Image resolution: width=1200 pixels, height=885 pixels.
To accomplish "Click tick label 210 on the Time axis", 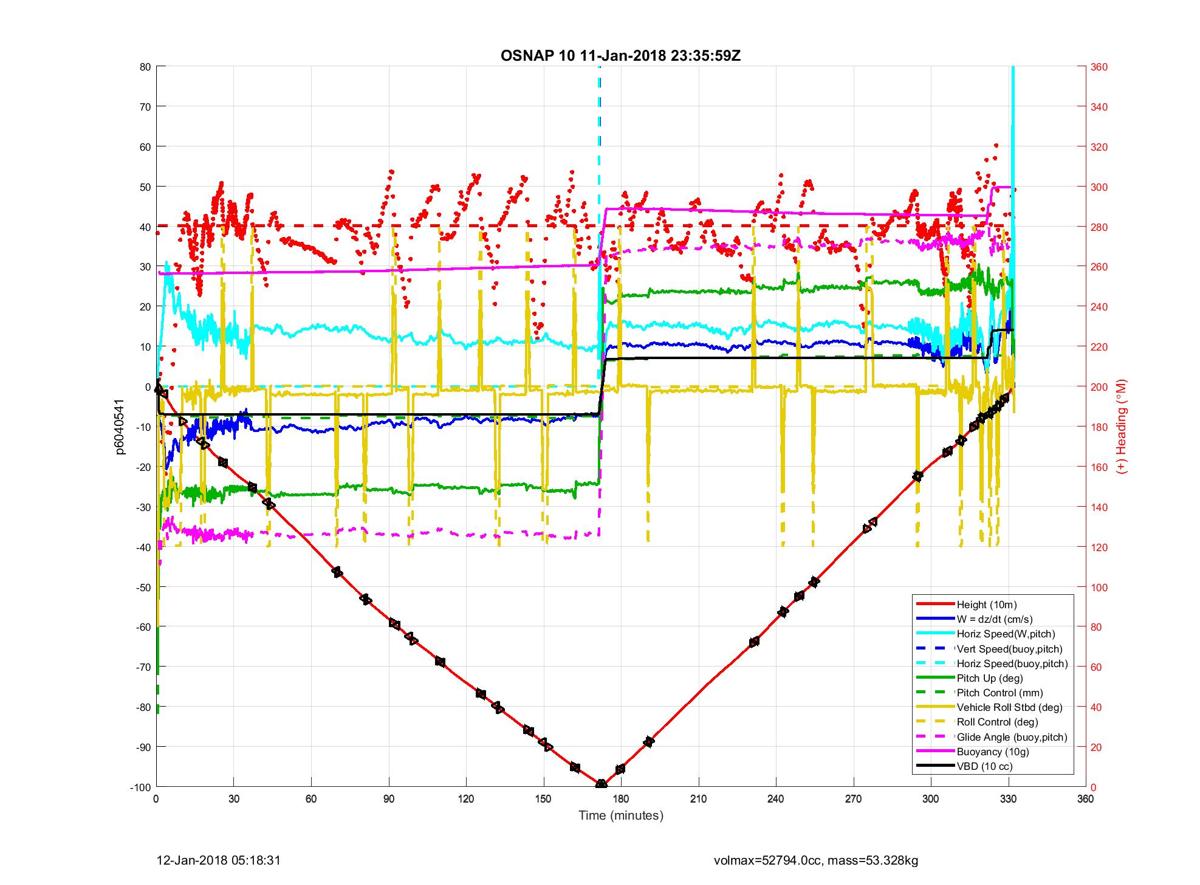I will [x=698, y=799].
